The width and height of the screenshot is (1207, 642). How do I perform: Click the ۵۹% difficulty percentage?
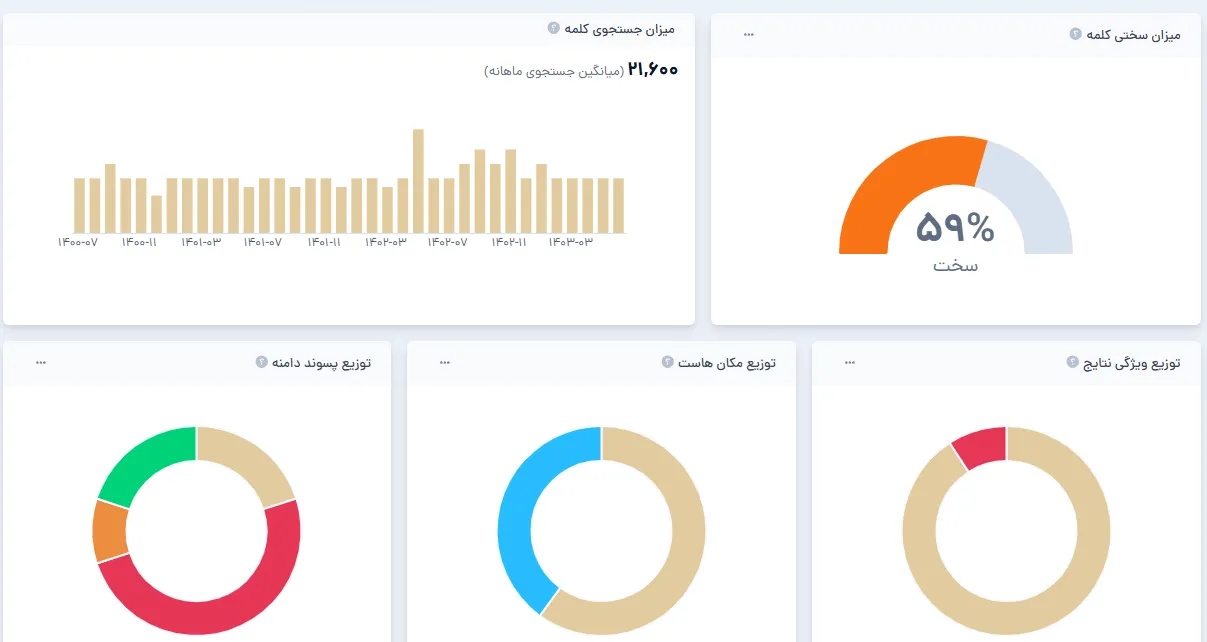click(x=955, y=229)
